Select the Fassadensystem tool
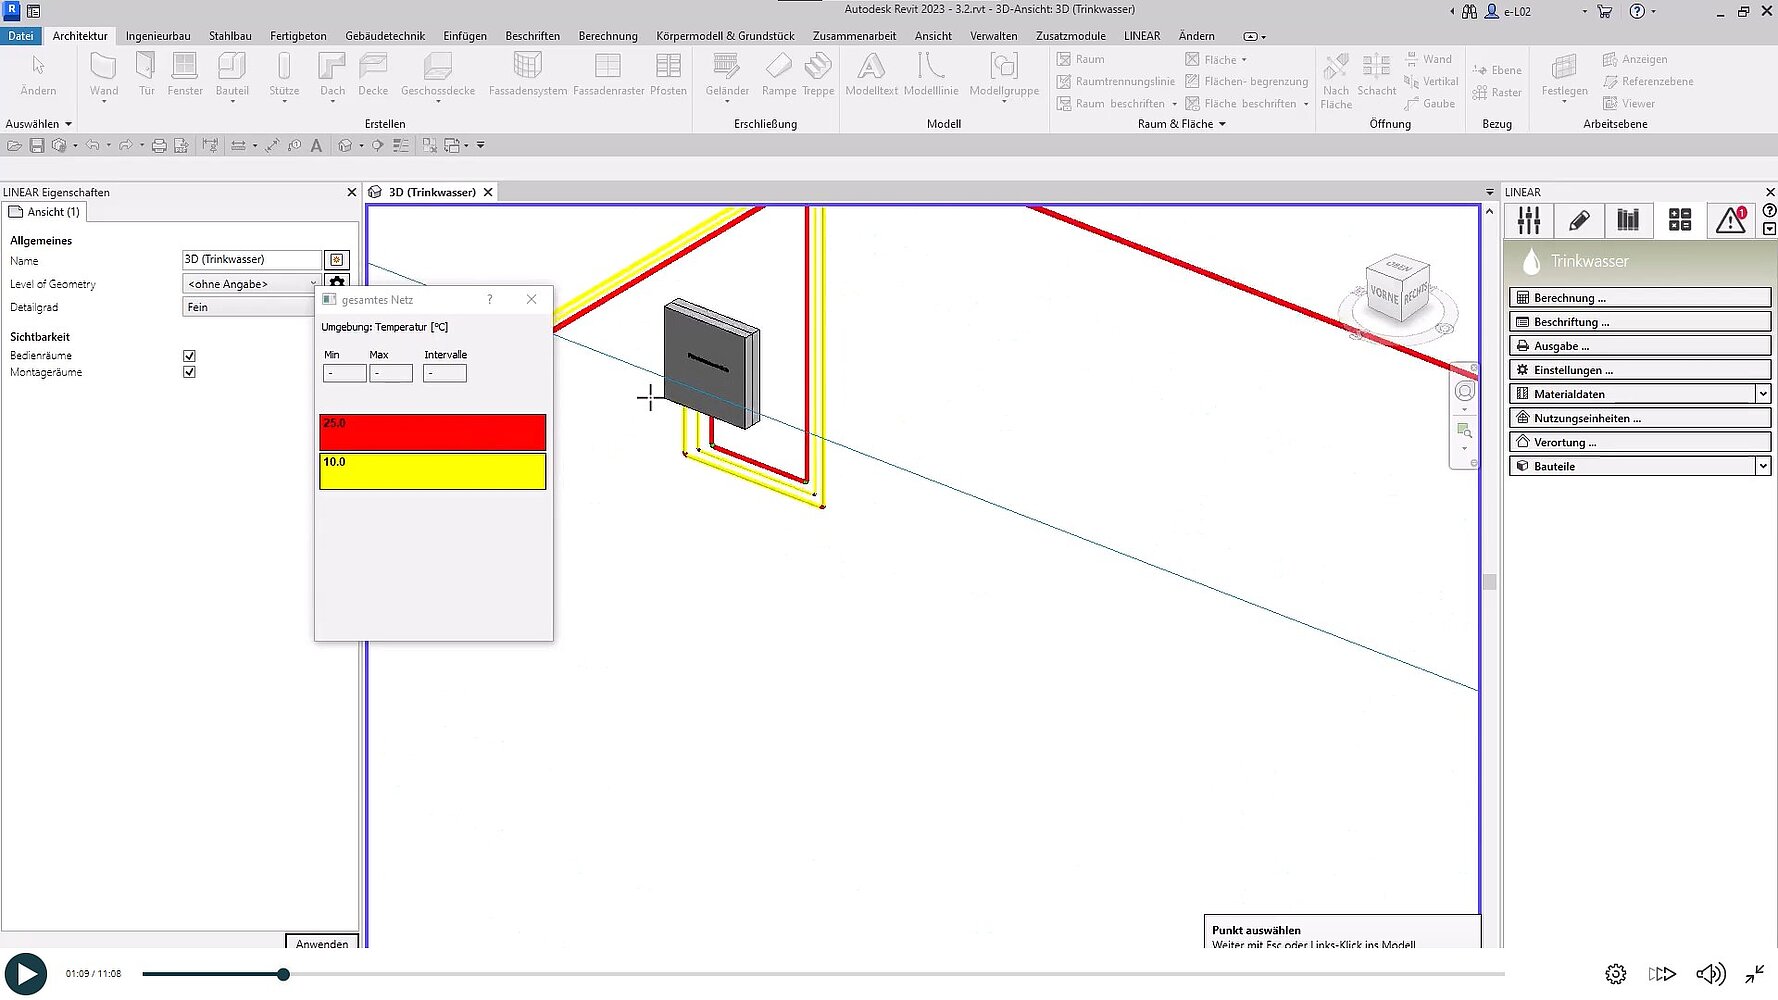 527,74
